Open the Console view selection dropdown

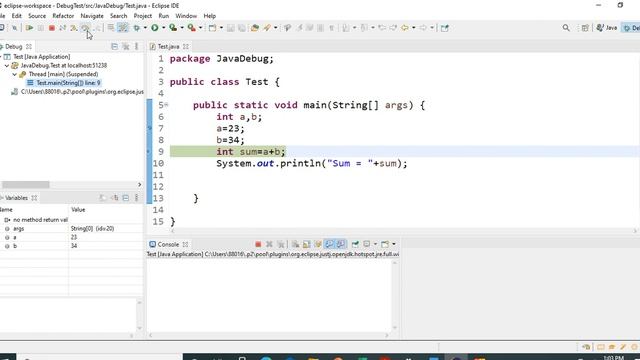375,244
